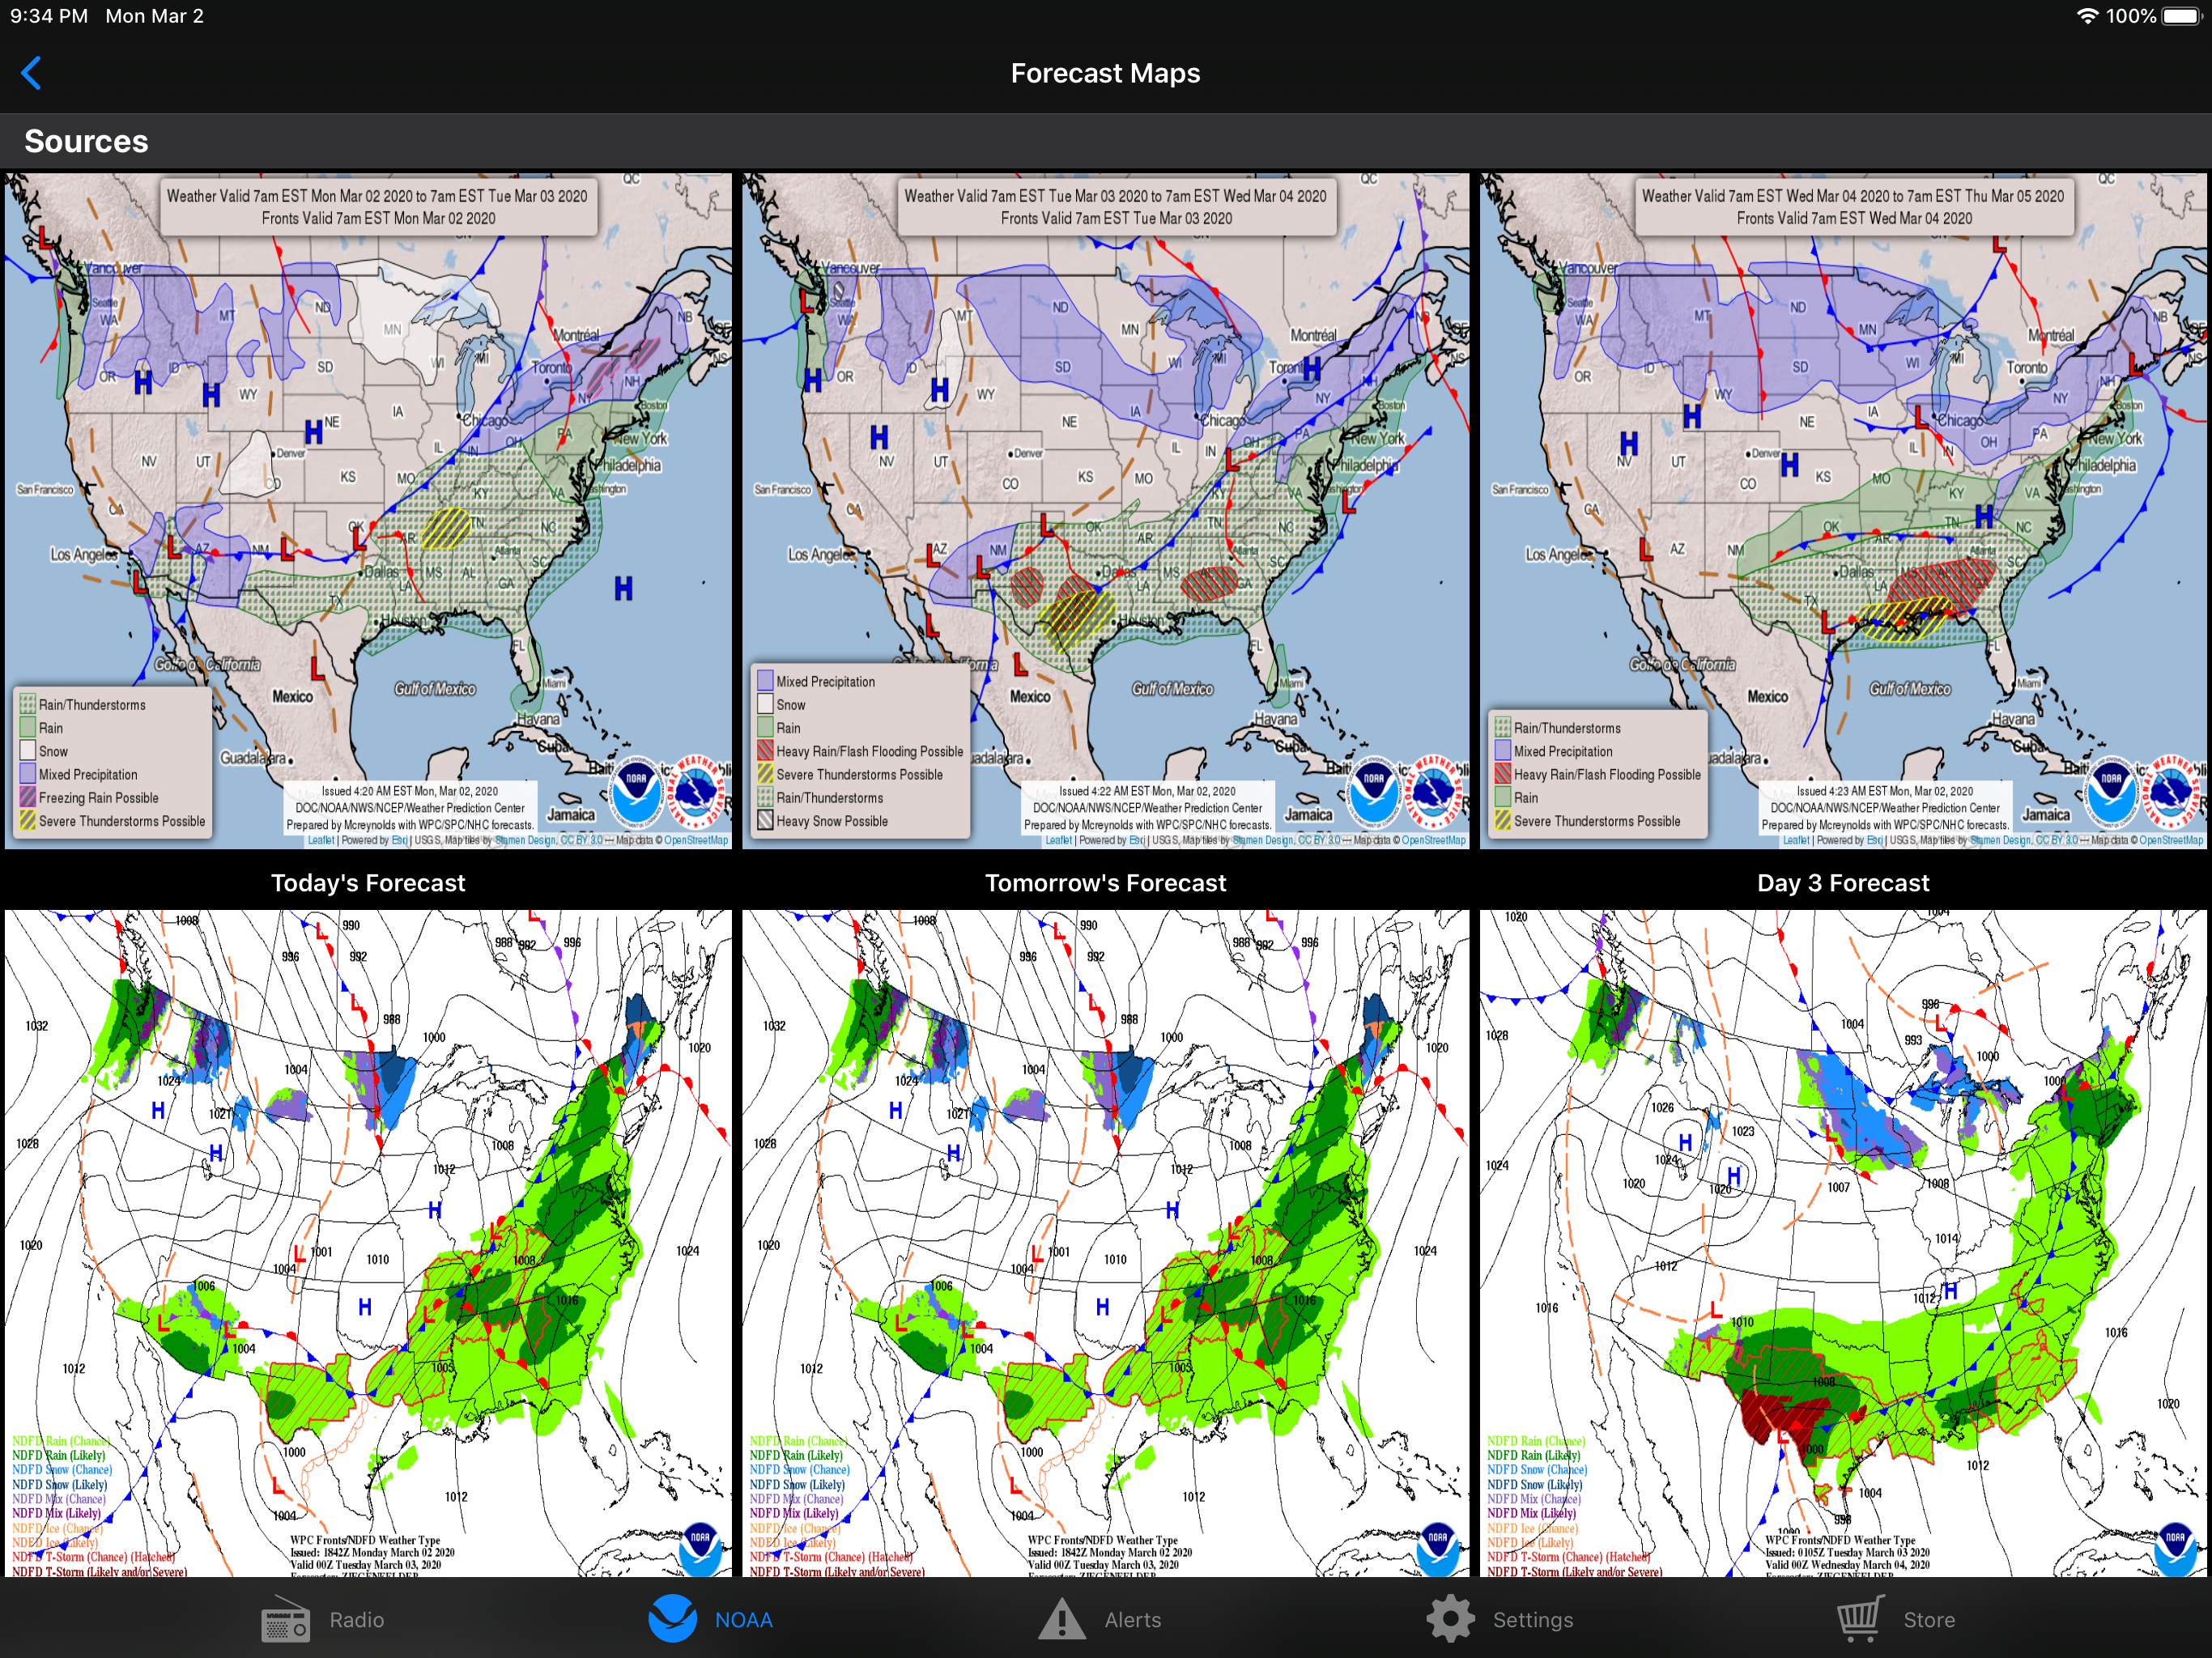Tap the battery indicator in status bar
2212x1658 pixels.
tap(2181, 16)
